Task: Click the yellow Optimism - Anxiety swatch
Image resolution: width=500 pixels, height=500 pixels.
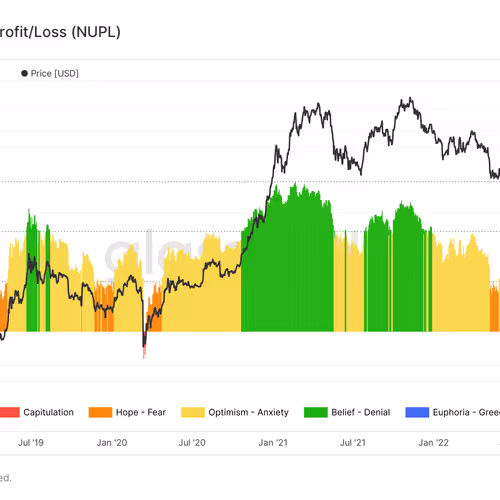Action: (x=193, y=412)
